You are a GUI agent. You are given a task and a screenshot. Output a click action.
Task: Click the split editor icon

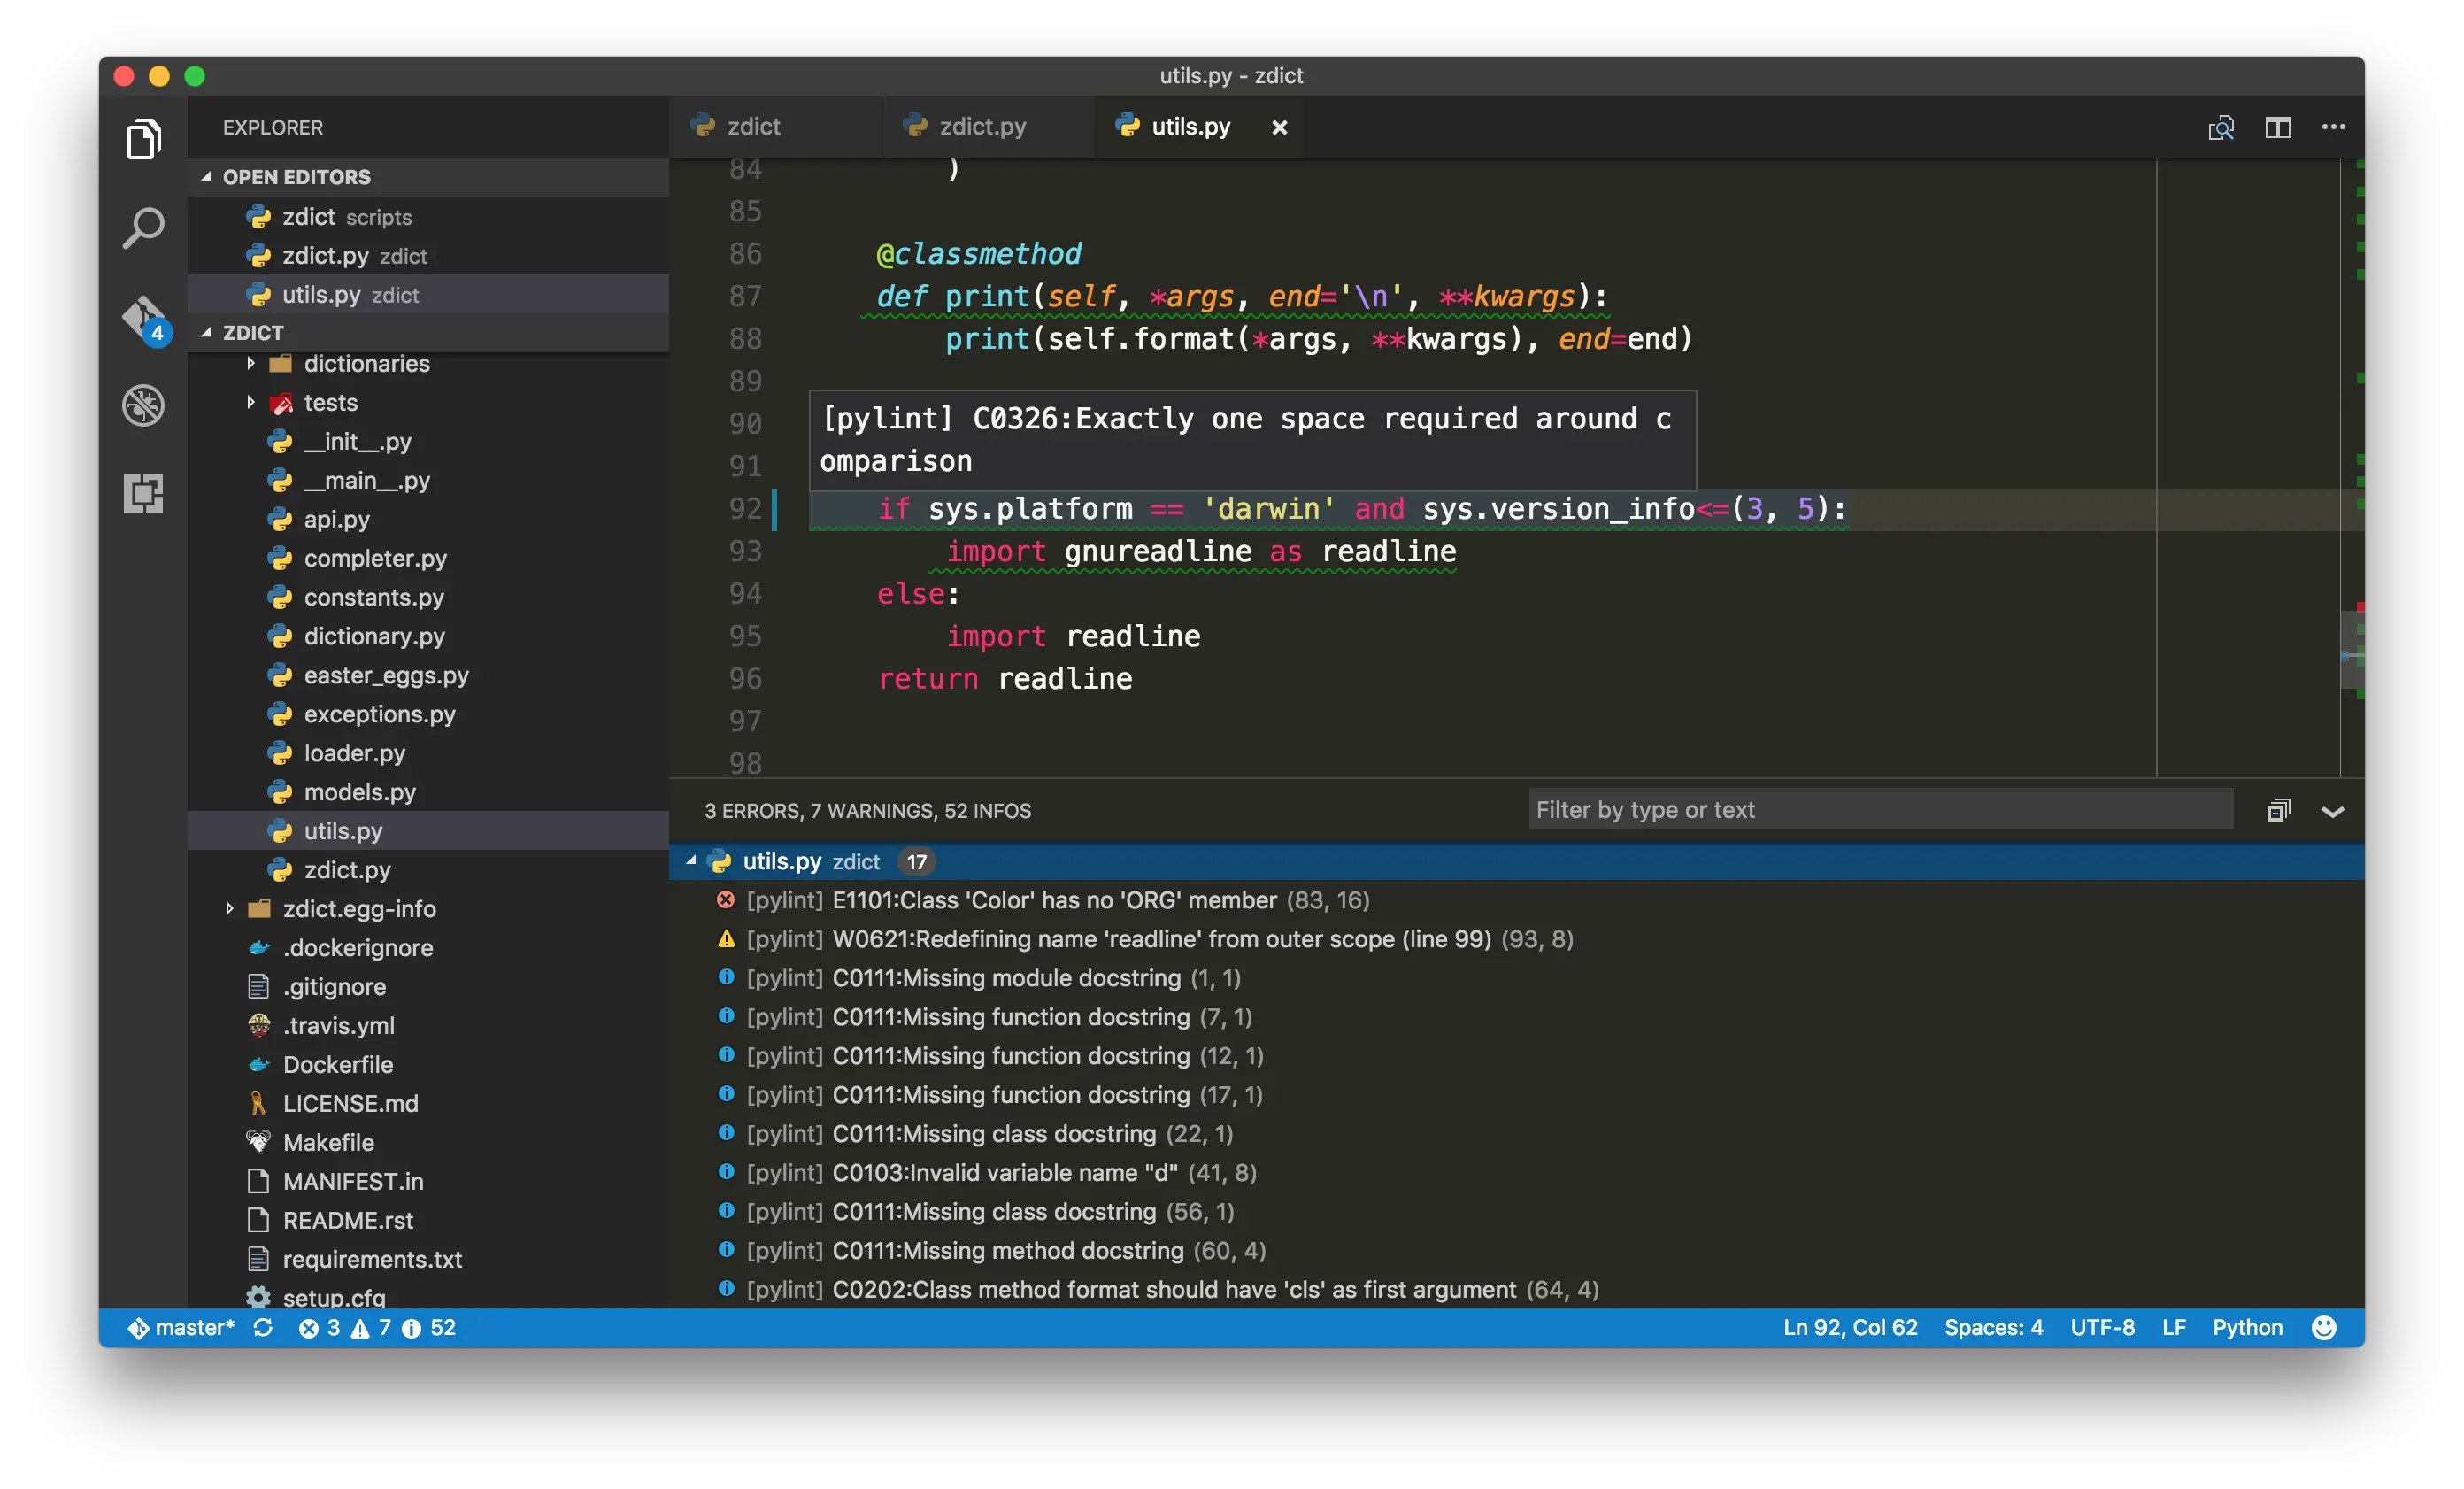click(2277, 128)
